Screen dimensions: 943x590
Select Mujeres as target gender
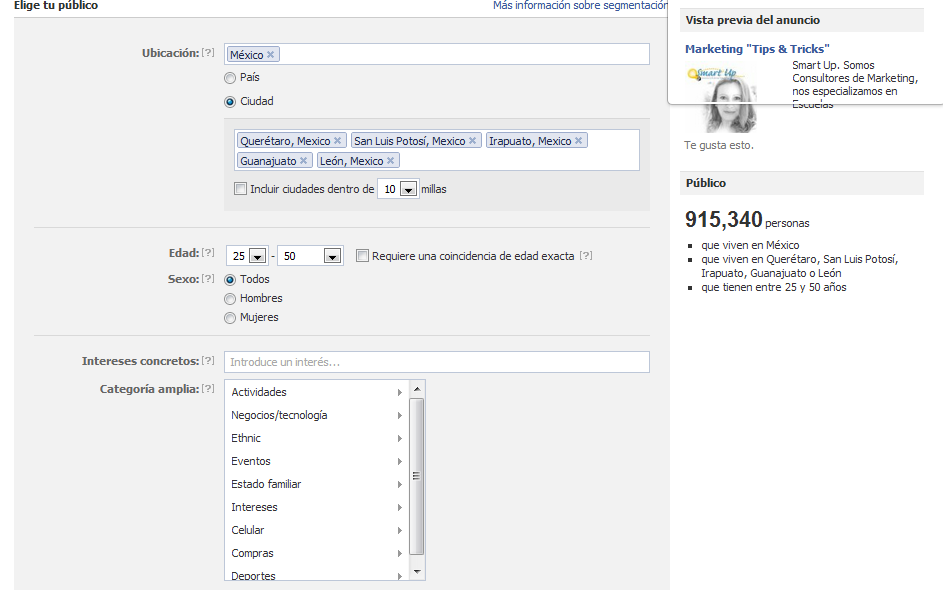coord(230,318)
